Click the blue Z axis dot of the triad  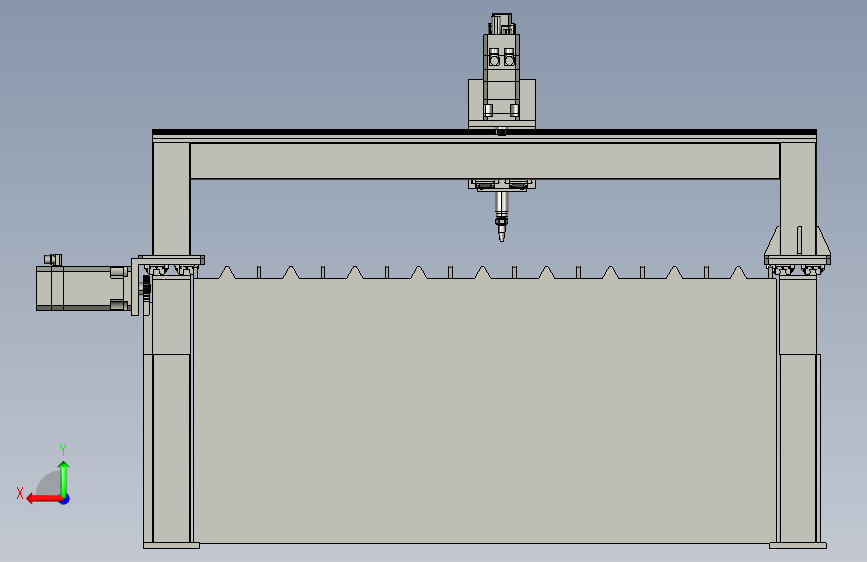(x=65, y=499)
